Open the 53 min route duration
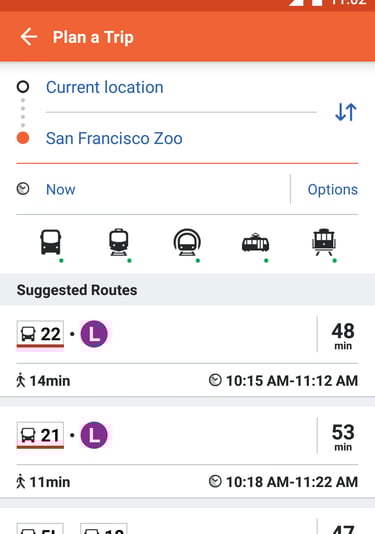The height and width of the screenshot is (534, 375). tap(343, 437)
